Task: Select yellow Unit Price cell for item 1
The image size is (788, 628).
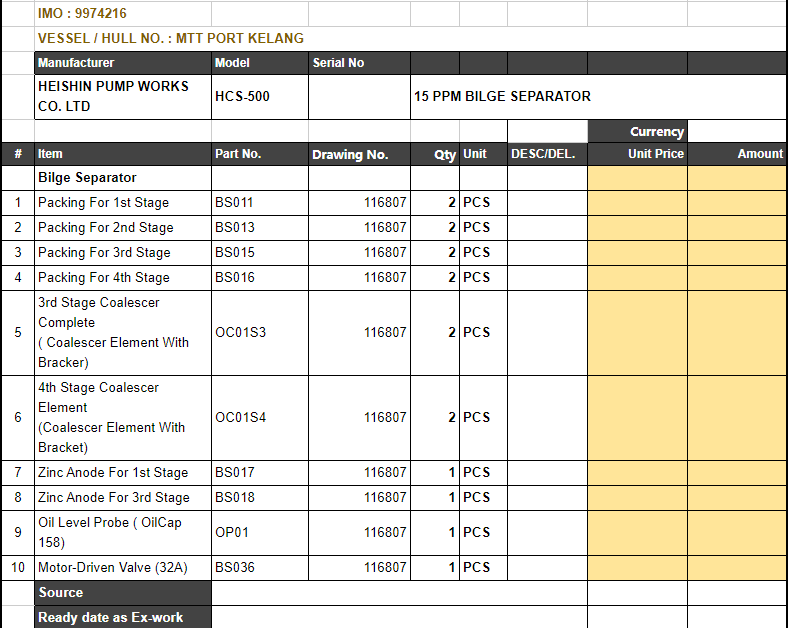Action: [637, 202]
